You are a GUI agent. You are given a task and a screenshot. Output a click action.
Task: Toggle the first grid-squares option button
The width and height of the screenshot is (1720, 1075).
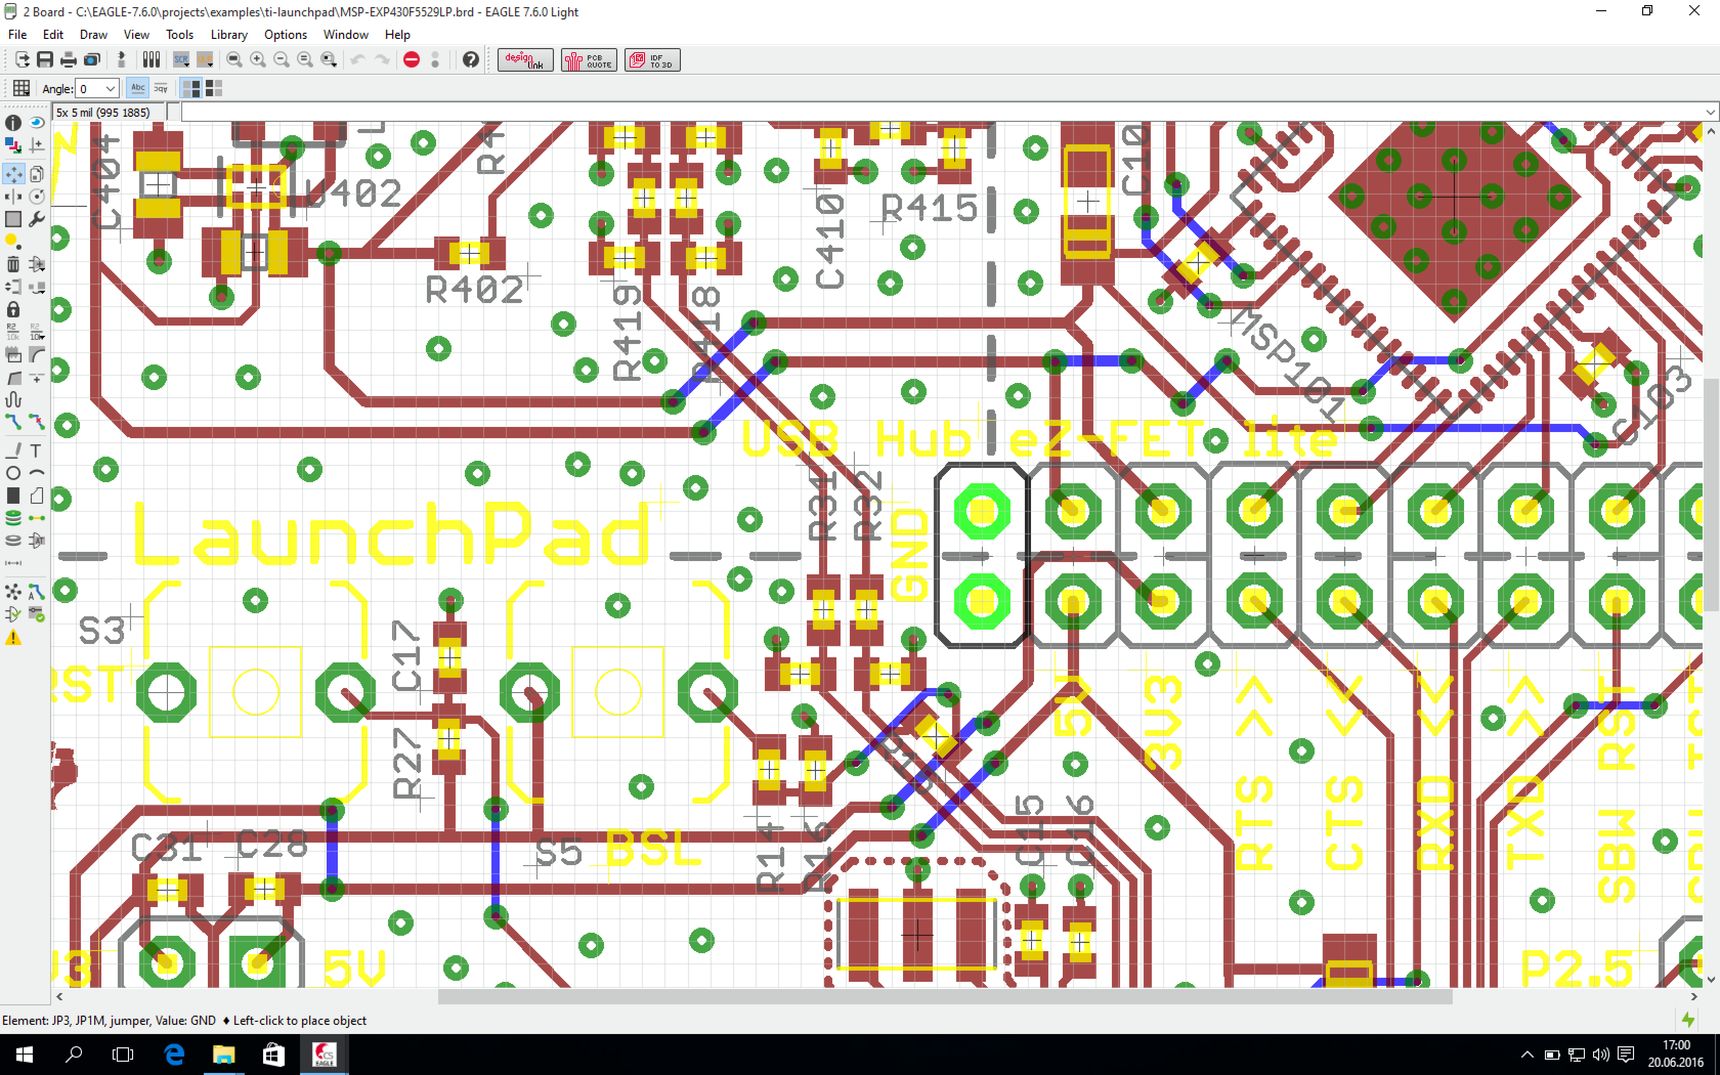point(191,88)
